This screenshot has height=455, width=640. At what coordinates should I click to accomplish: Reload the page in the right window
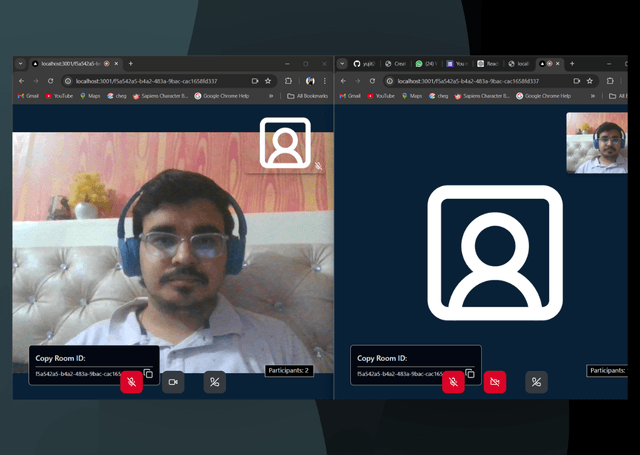372,81
